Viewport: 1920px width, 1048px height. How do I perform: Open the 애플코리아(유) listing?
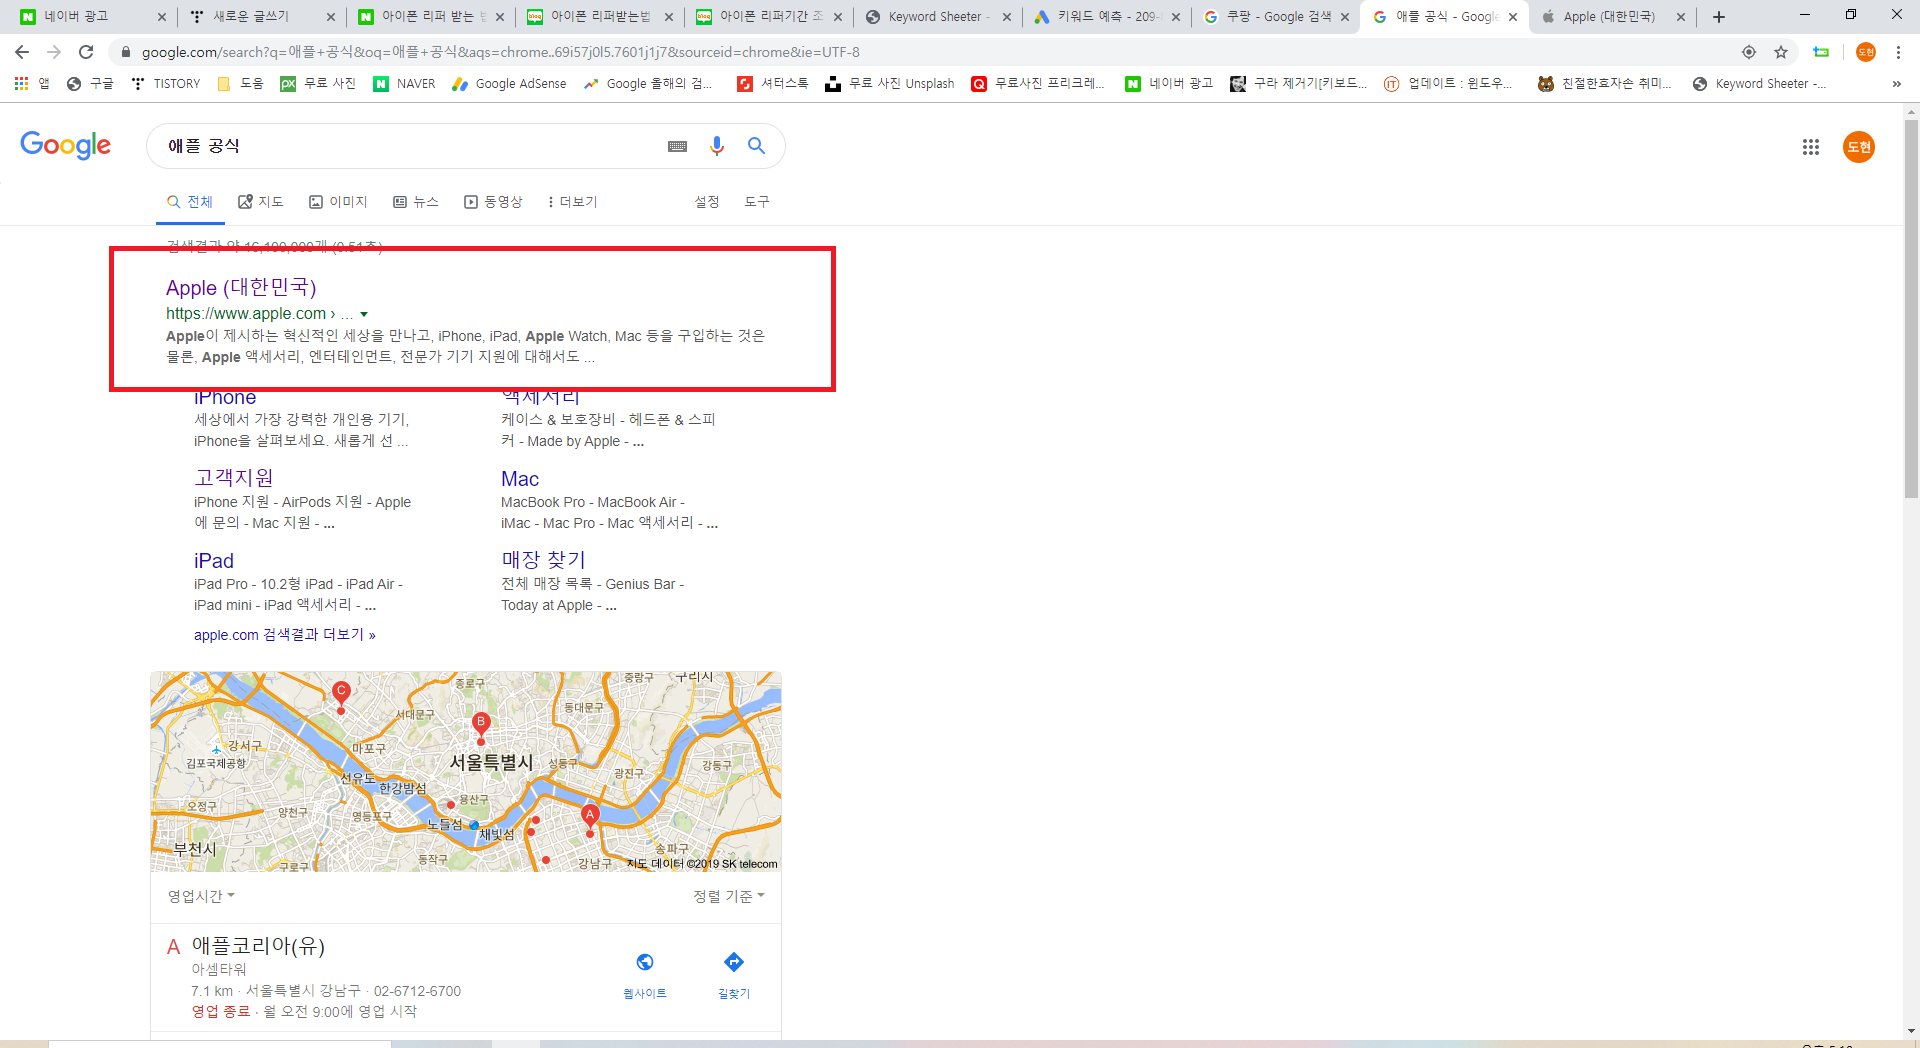(x=258, y=946)
